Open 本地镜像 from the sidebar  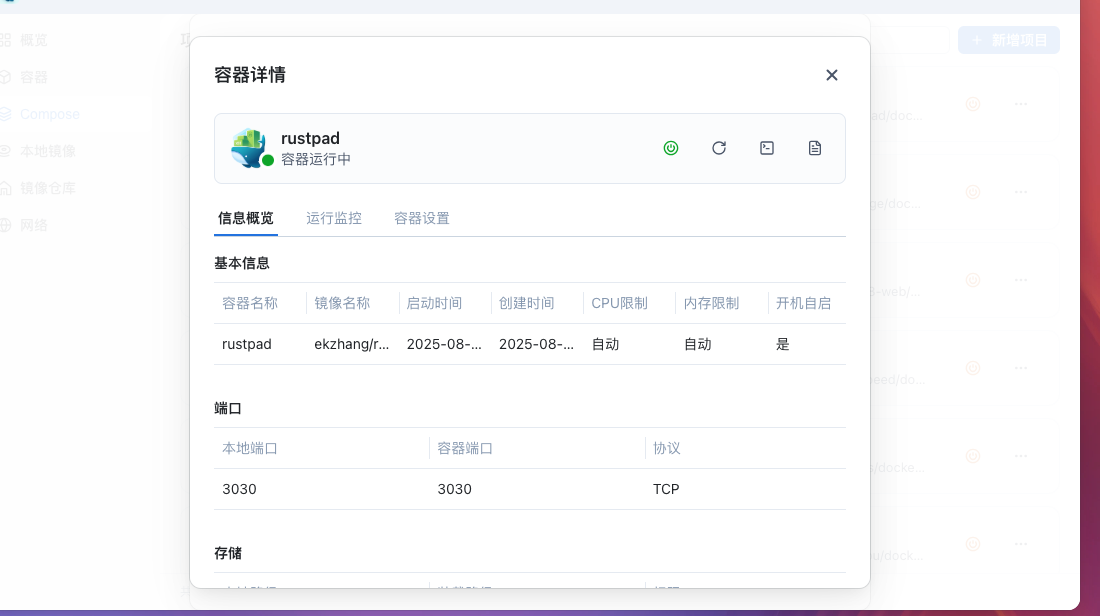click(47, 151)
